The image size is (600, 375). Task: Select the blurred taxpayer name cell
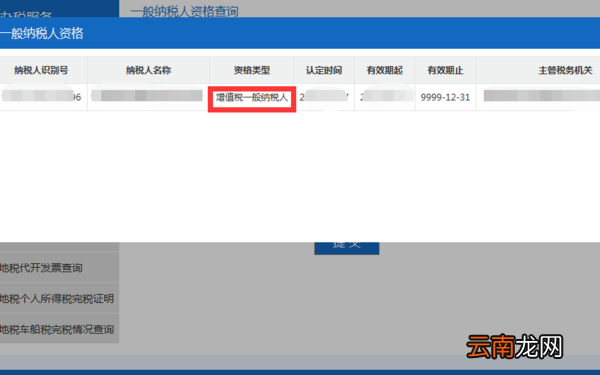point(148,98)
